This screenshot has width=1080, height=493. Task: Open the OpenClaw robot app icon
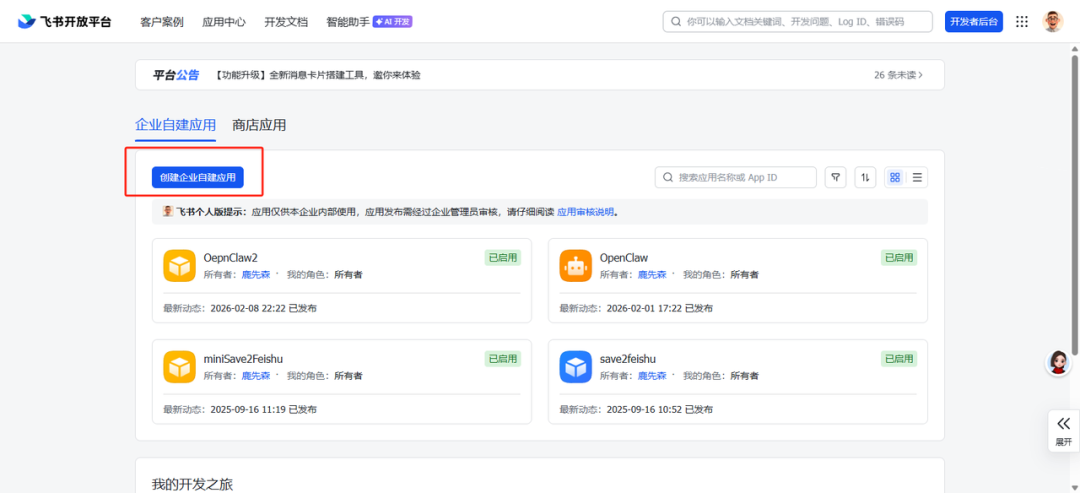[576, 266]
